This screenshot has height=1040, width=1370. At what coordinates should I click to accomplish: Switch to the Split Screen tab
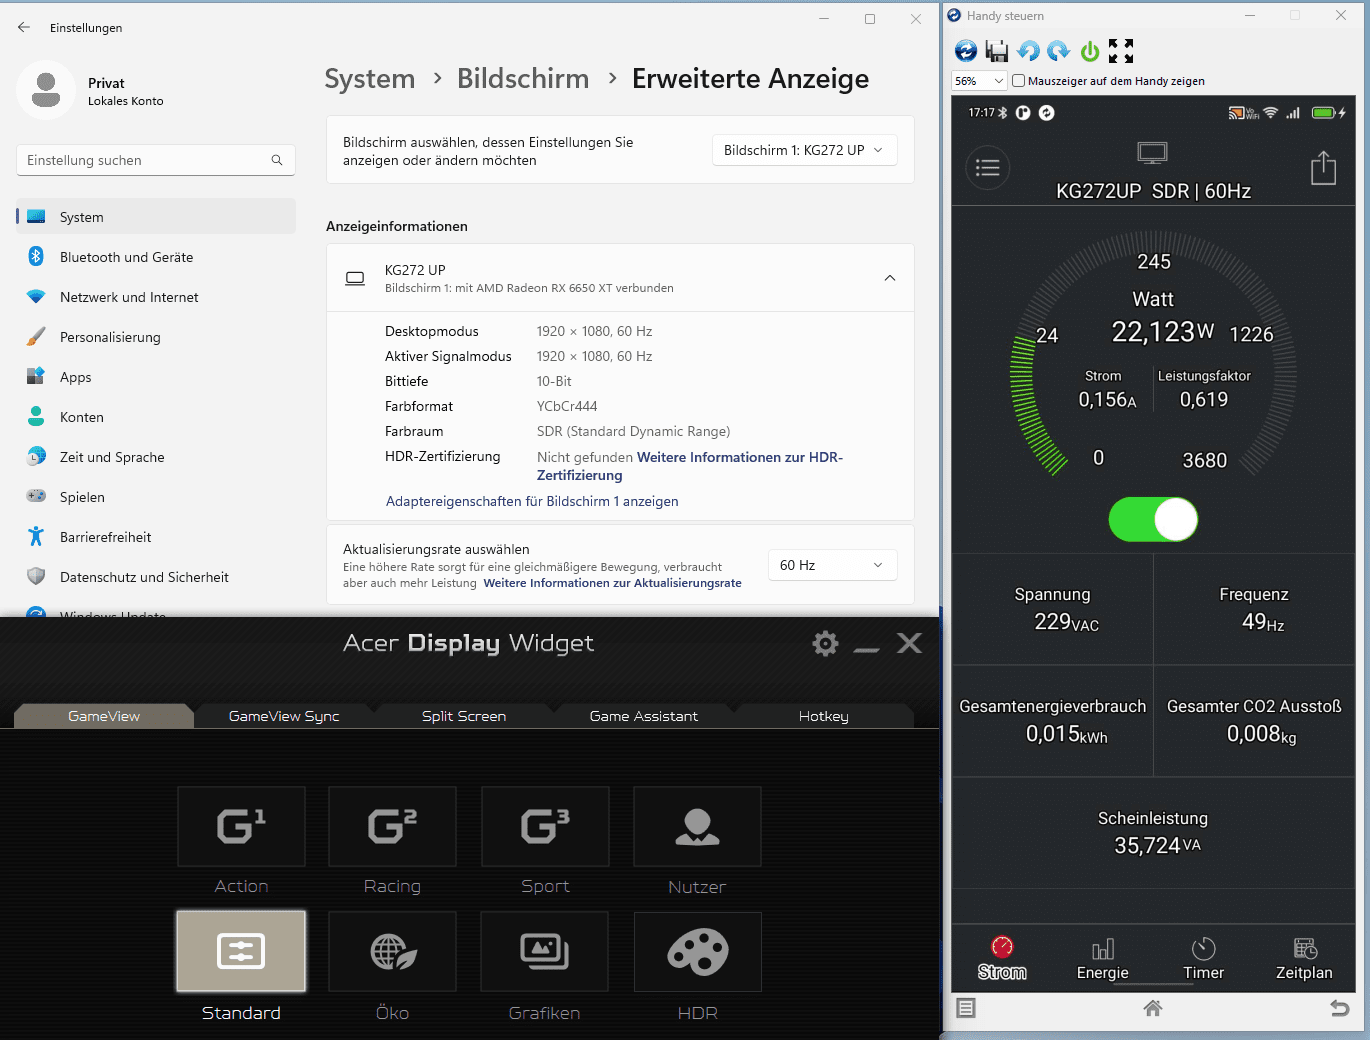coord(464,716)
